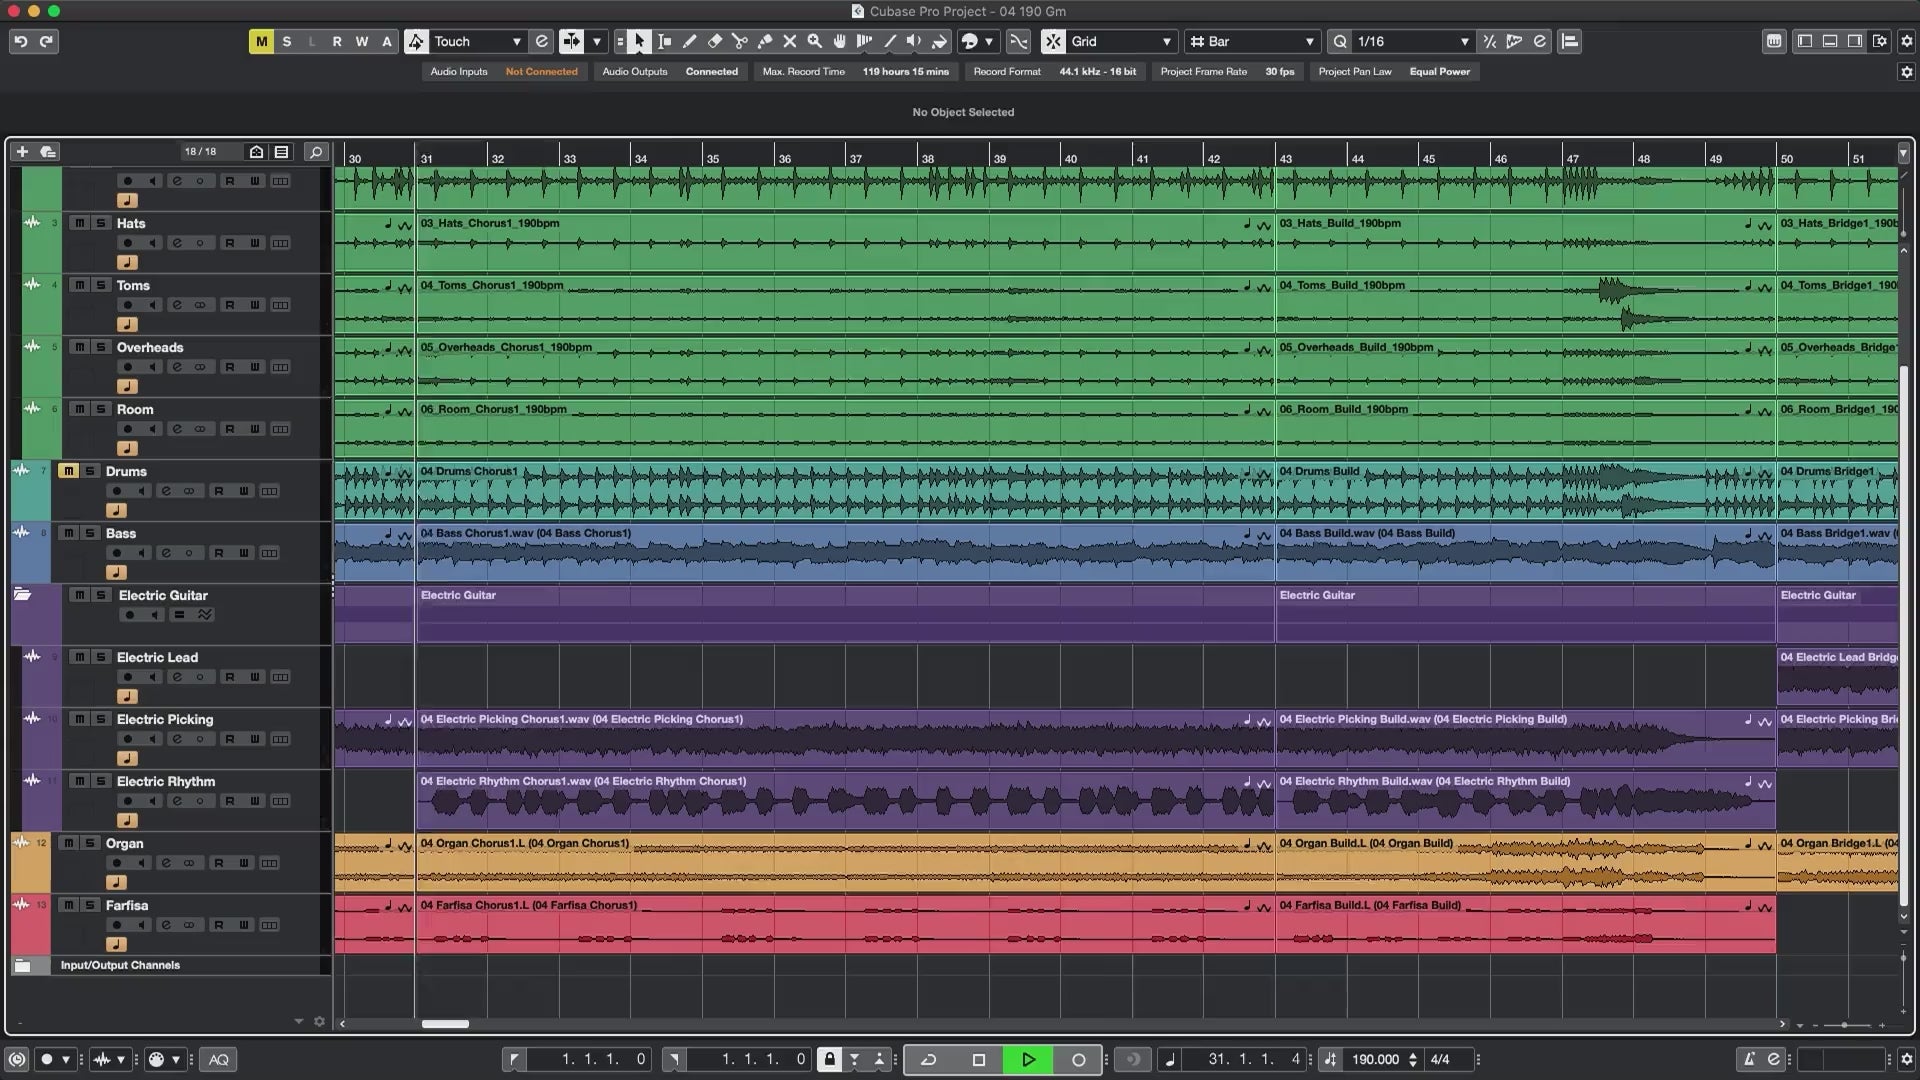Select the Mute X tool
The image size is (1920, 1080).
pos(789,41)
